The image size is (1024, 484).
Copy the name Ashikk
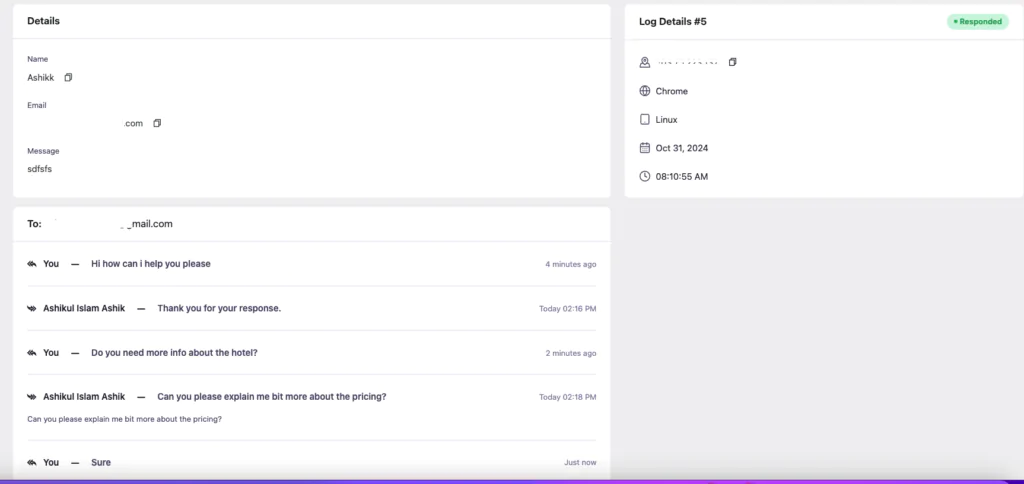(x=68, y=78)
